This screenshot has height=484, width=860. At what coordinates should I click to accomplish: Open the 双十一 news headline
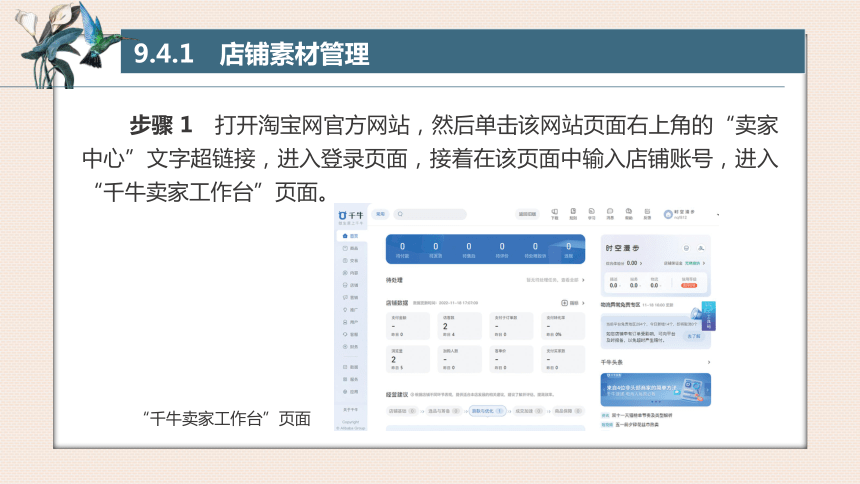(x=642, y=415)
